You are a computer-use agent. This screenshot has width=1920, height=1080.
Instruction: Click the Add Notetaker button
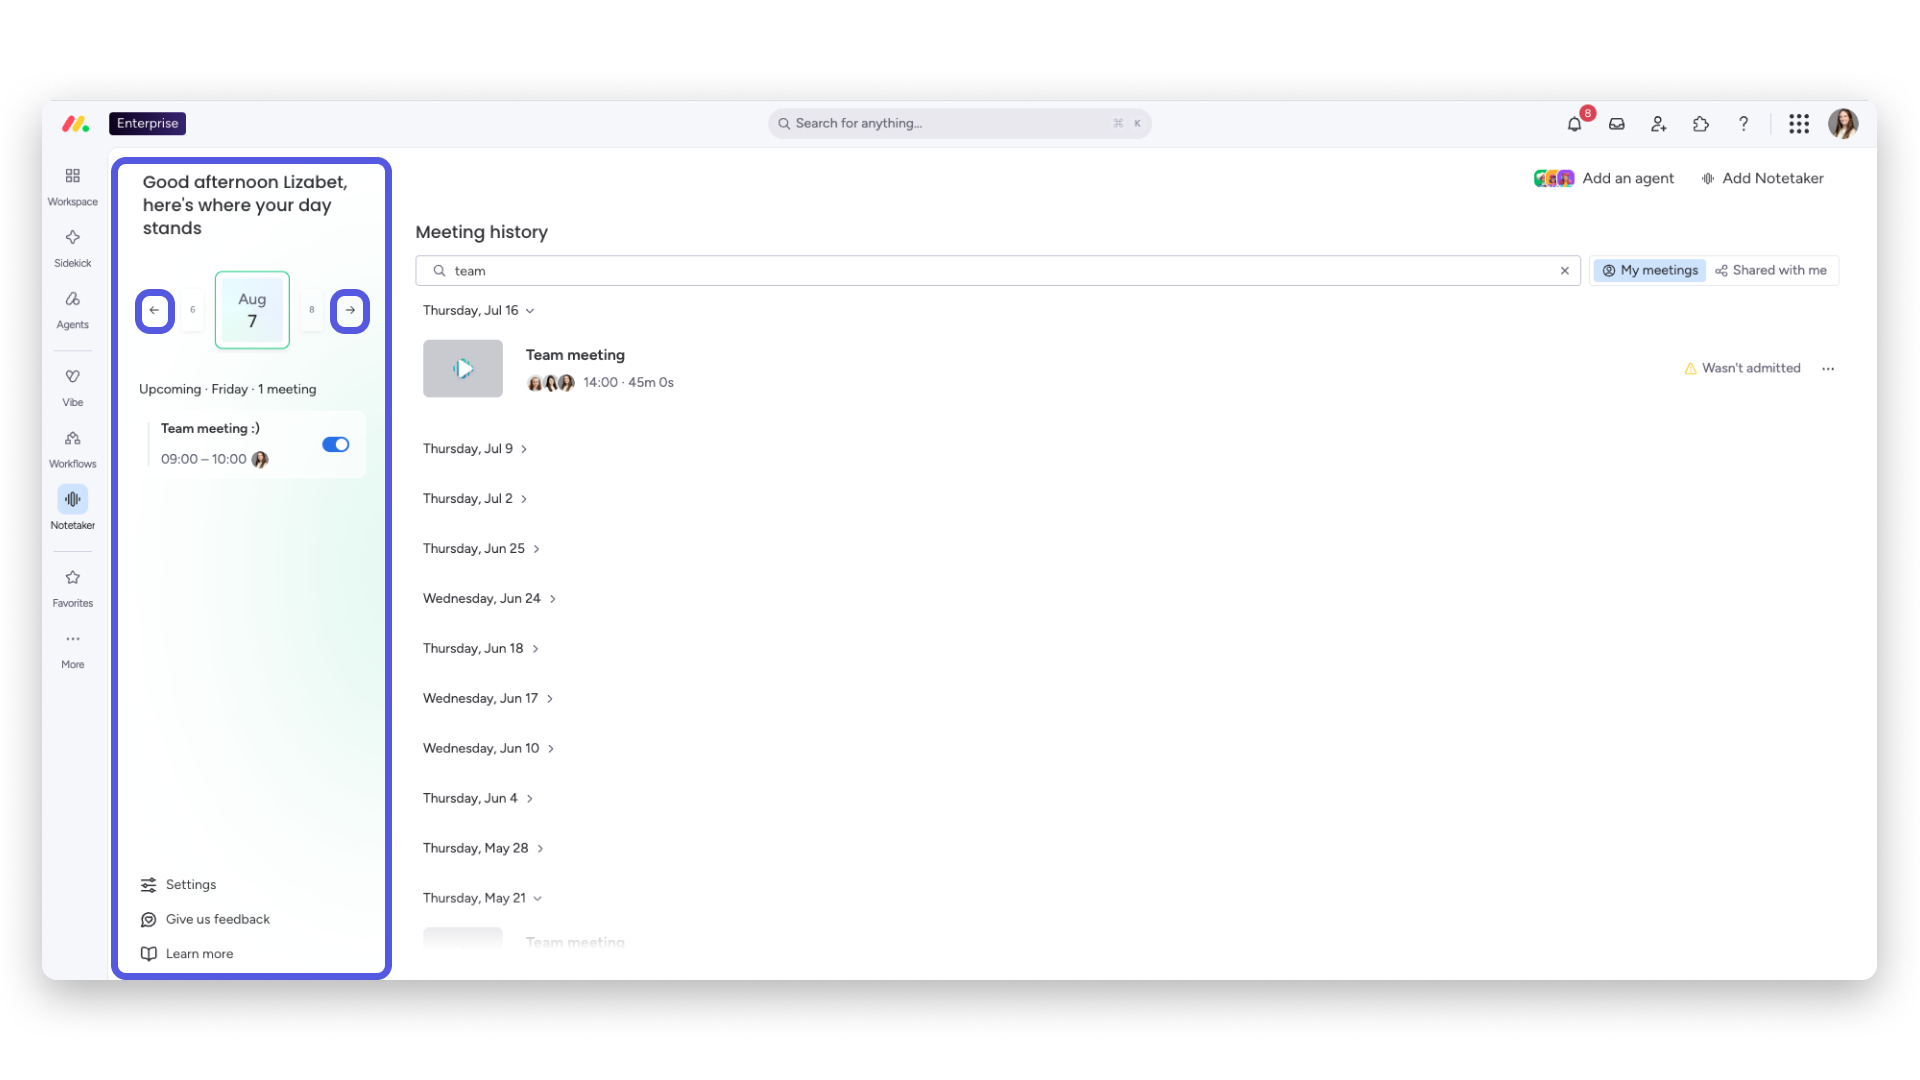[1763, 178]
